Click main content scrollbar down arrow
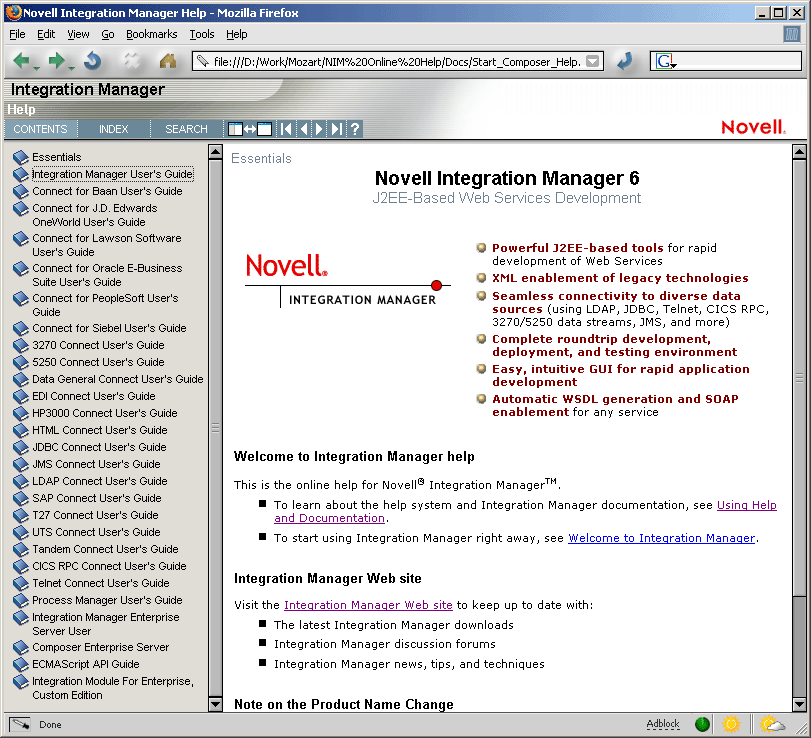811x738 pixels. (799, 704)
